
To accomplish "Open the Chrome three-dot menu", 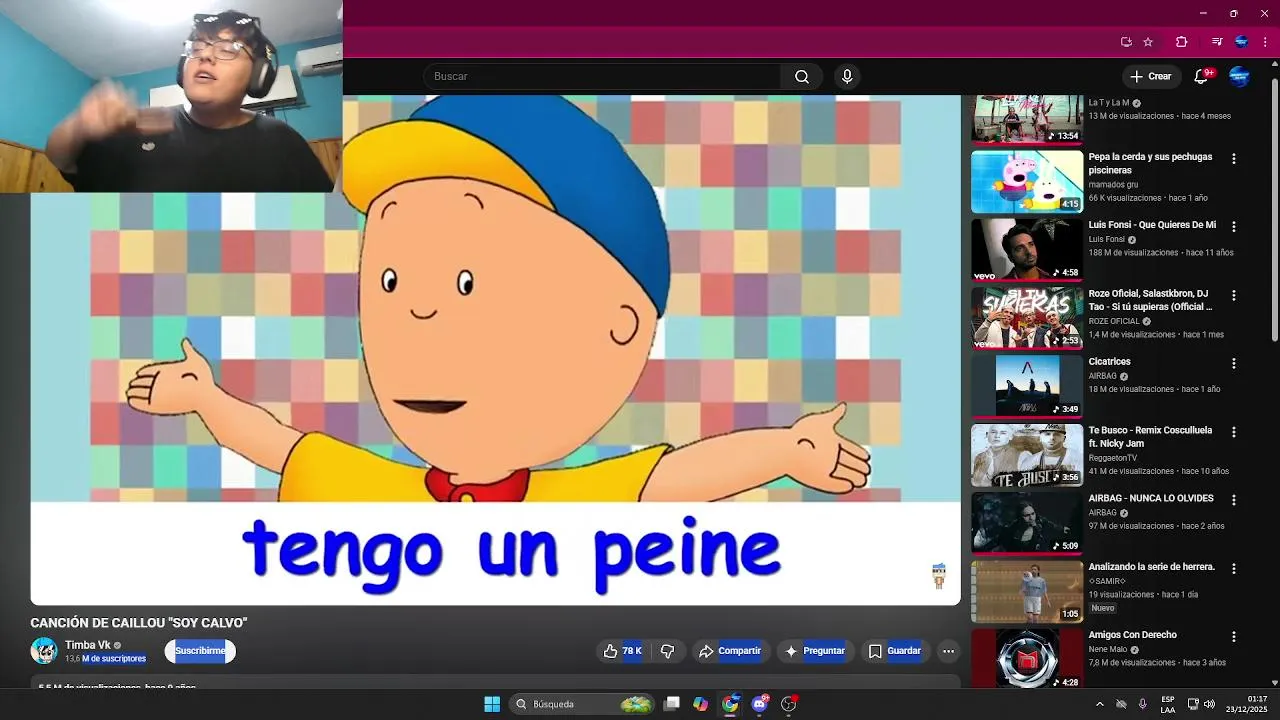I will tap(1265, 42).
